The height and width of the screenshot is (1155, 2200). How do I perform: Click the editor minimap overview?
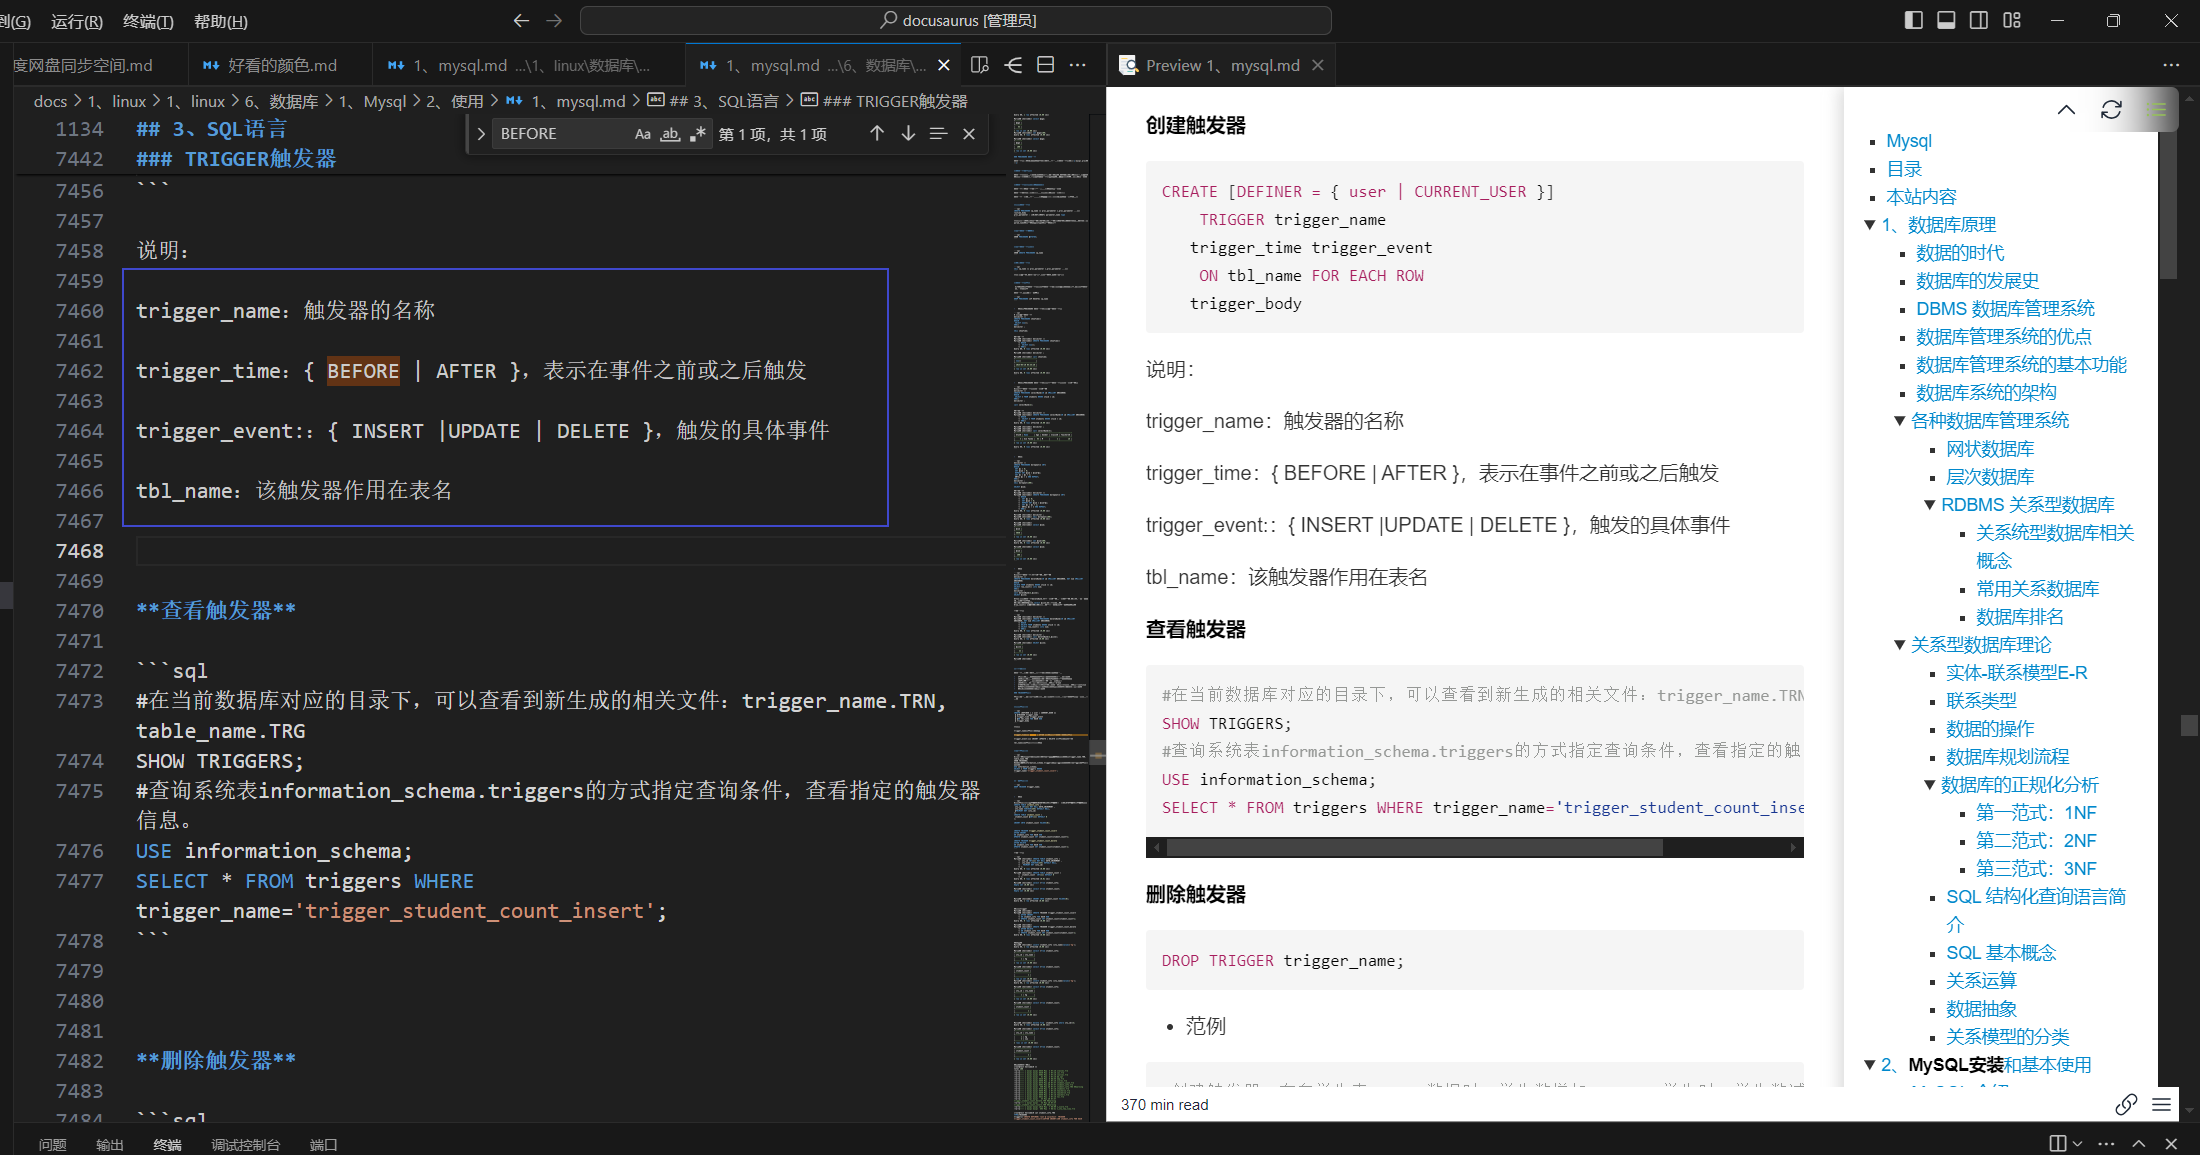[1050, 615]
